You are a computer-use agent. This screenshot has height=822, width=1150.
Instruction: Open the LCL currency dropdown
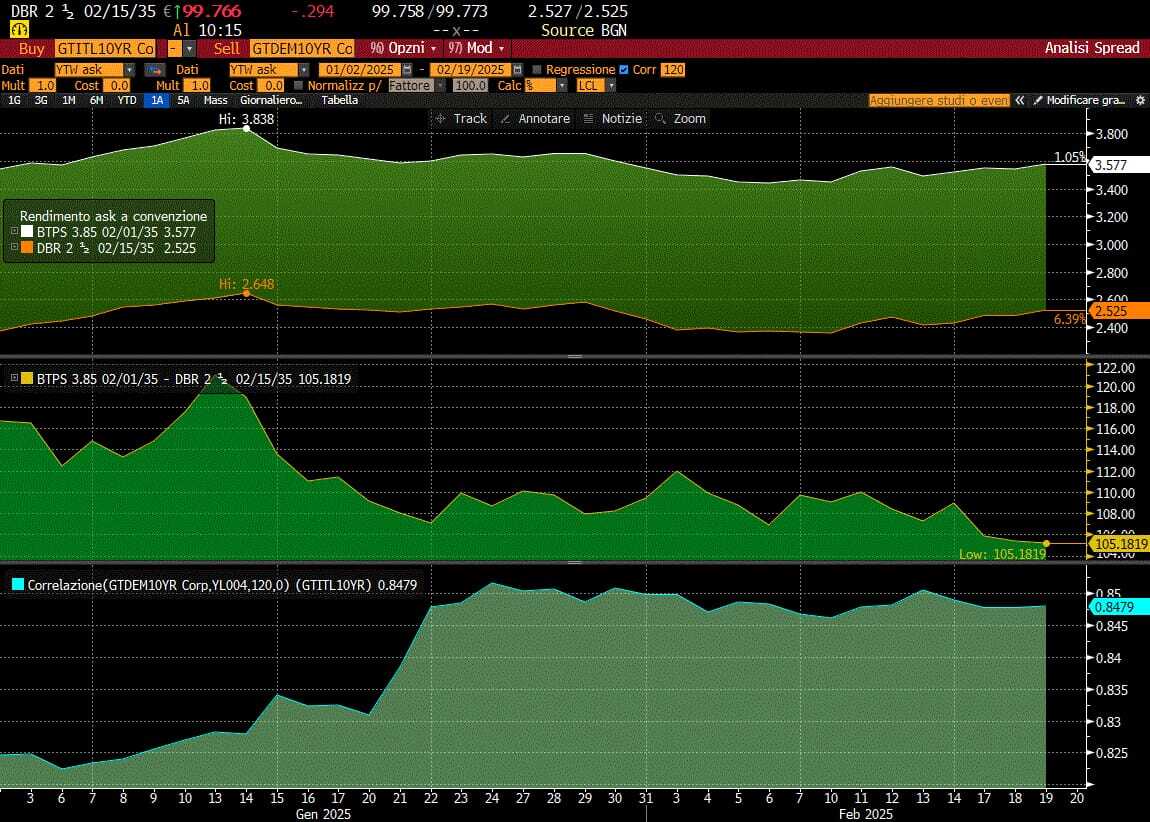coord(611,86)
